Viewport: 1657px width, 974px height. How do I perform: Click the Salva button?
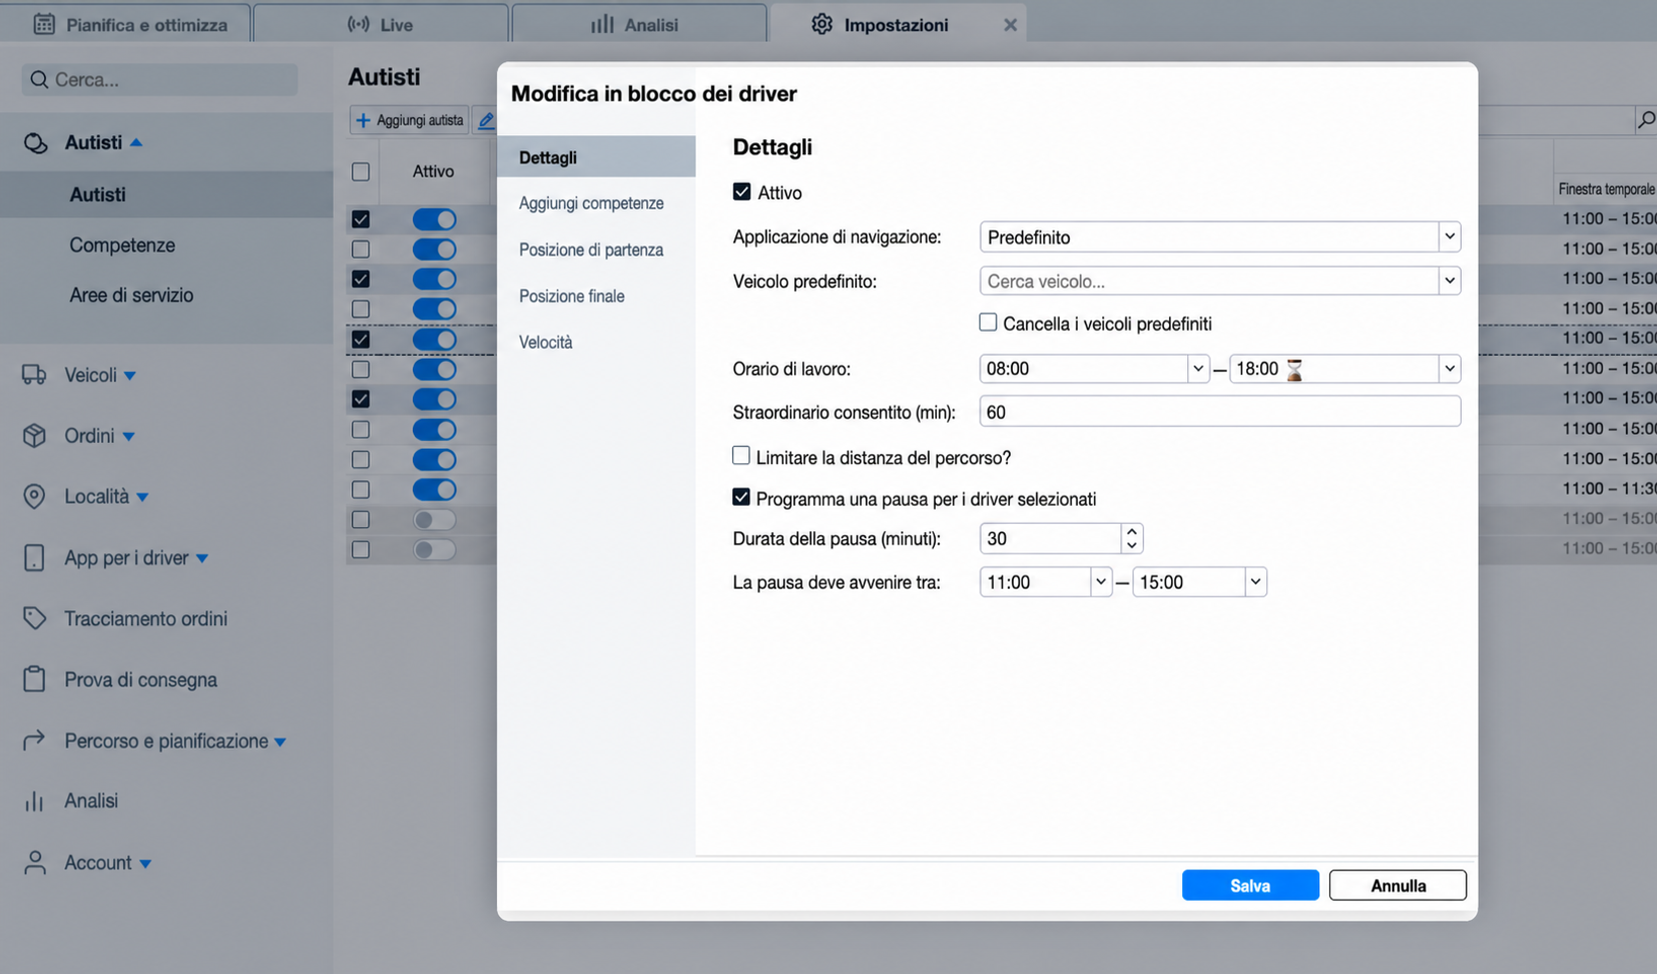(1250, 886)
